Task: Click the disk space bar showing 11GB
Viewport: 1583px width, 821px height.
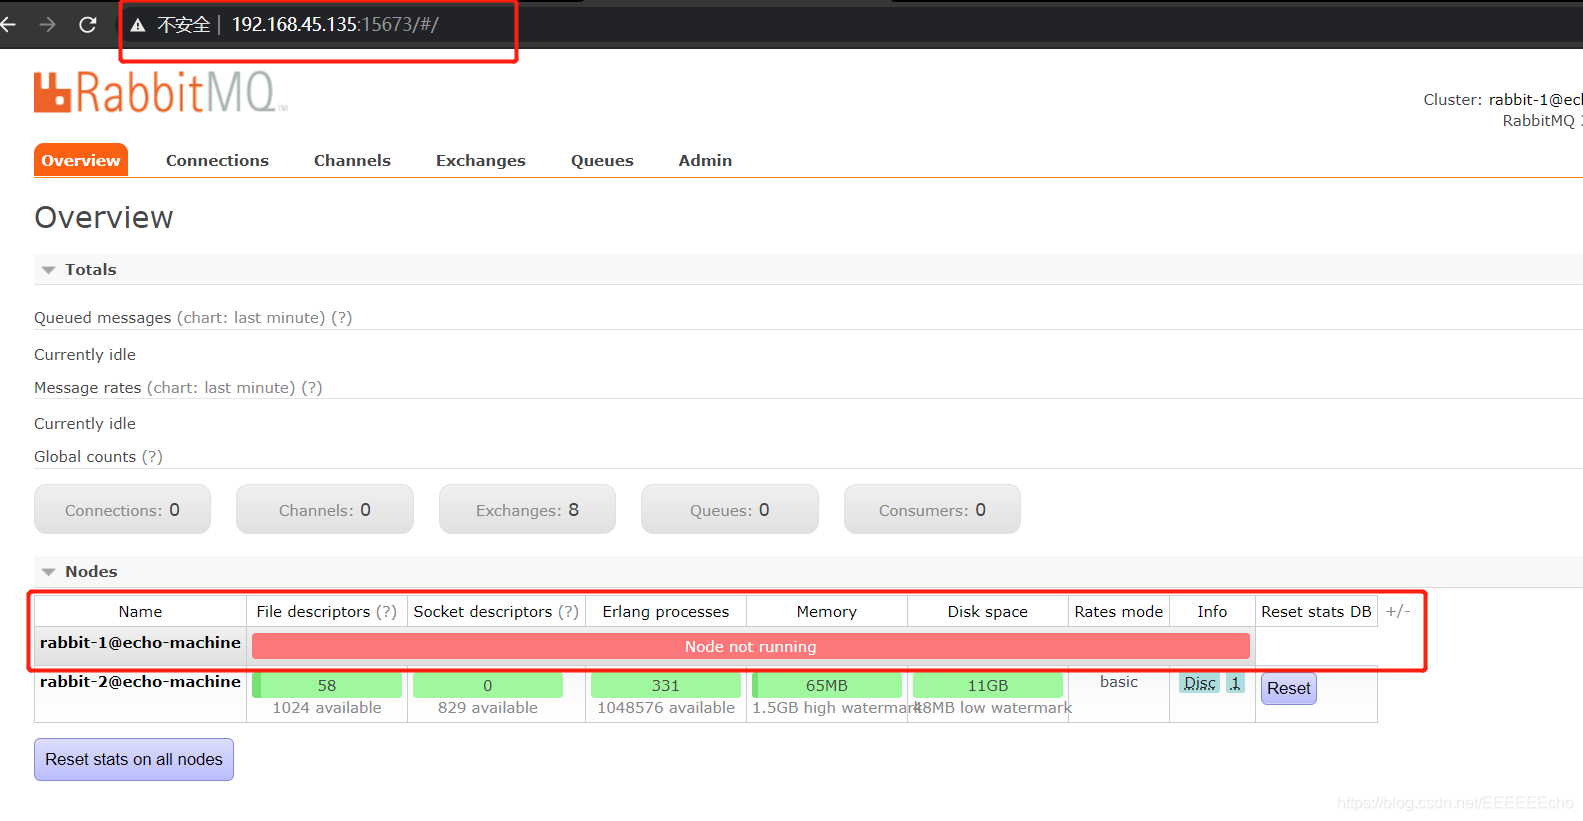Action: point(988,685)
